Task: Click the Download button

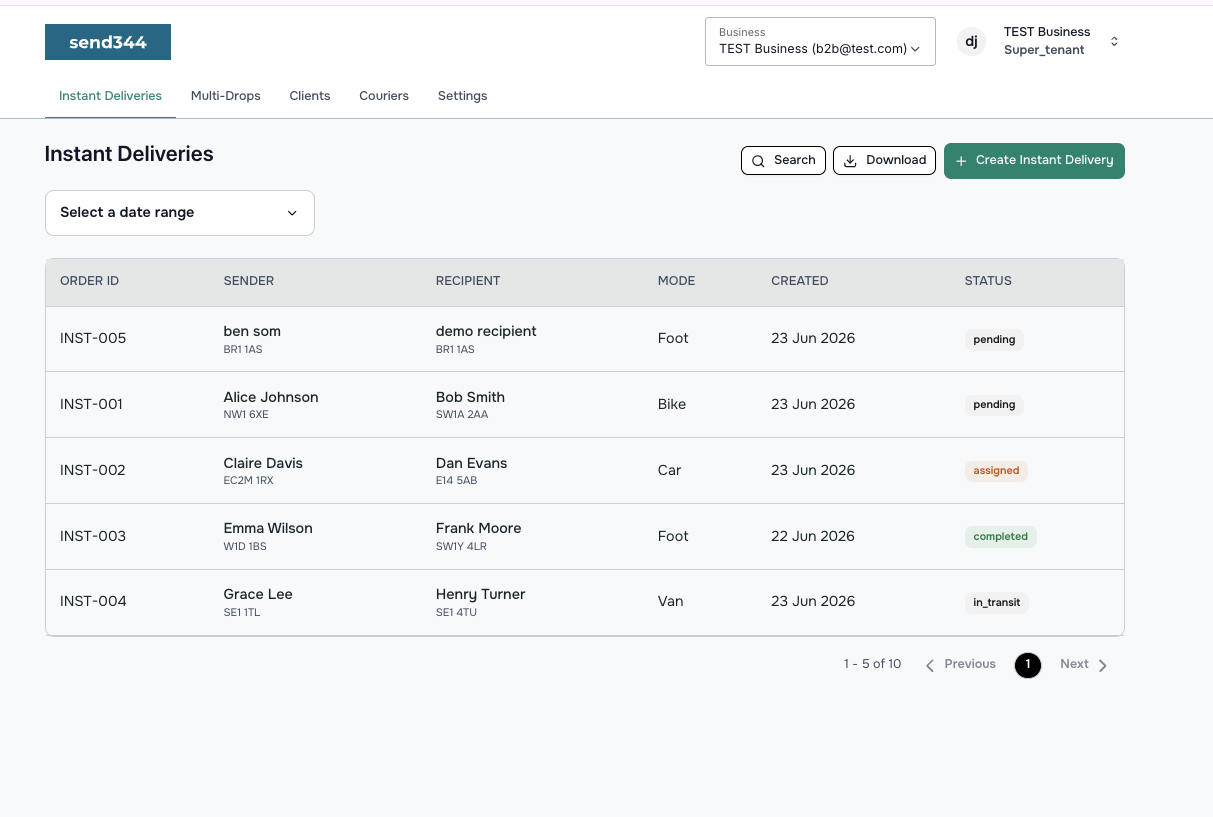Action: [885, 160]
